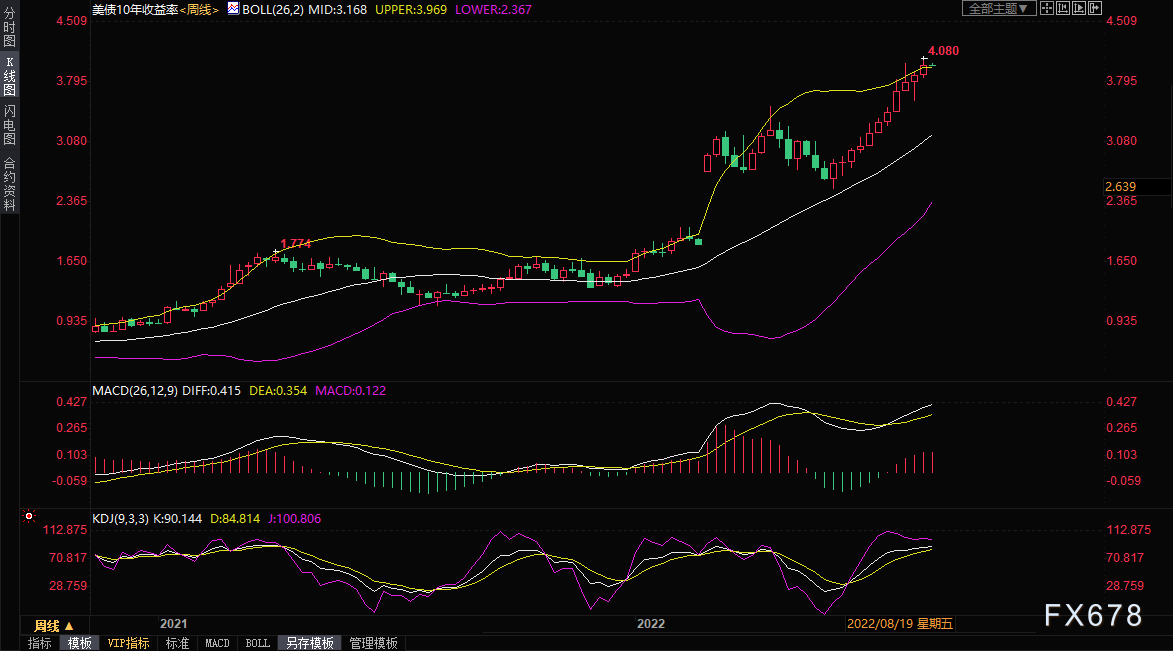
Task: Open the 闪电图 sidebar tab
Action: point(10,125)
